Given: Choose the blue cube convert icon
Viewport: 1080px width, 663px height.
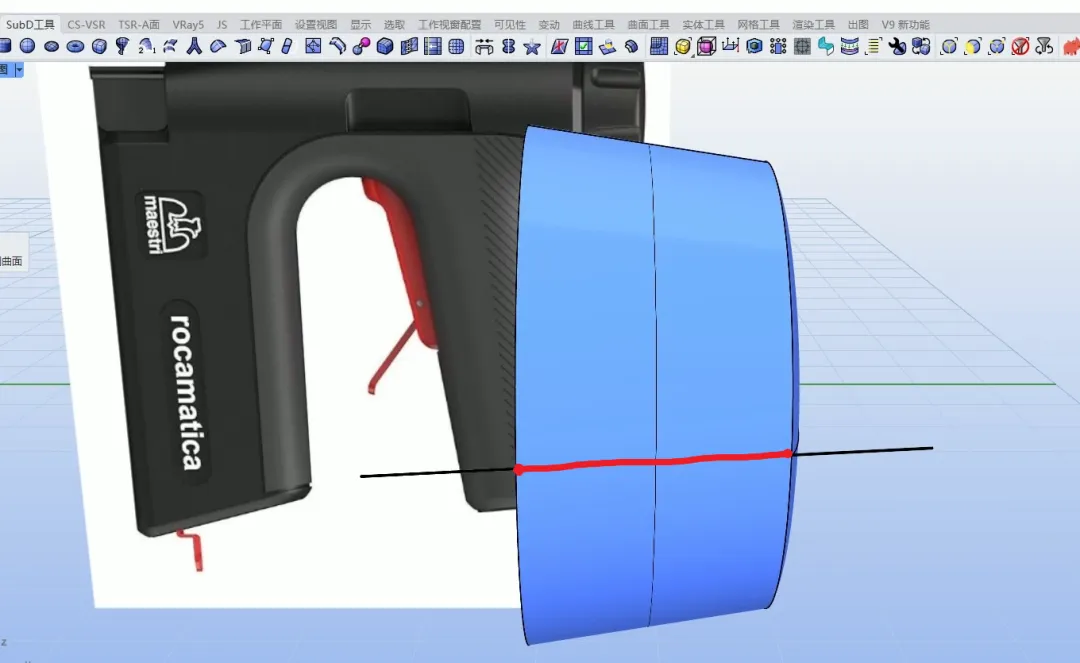Looking at the screenshot, I should pyautogui.click(x=385, y=46).
